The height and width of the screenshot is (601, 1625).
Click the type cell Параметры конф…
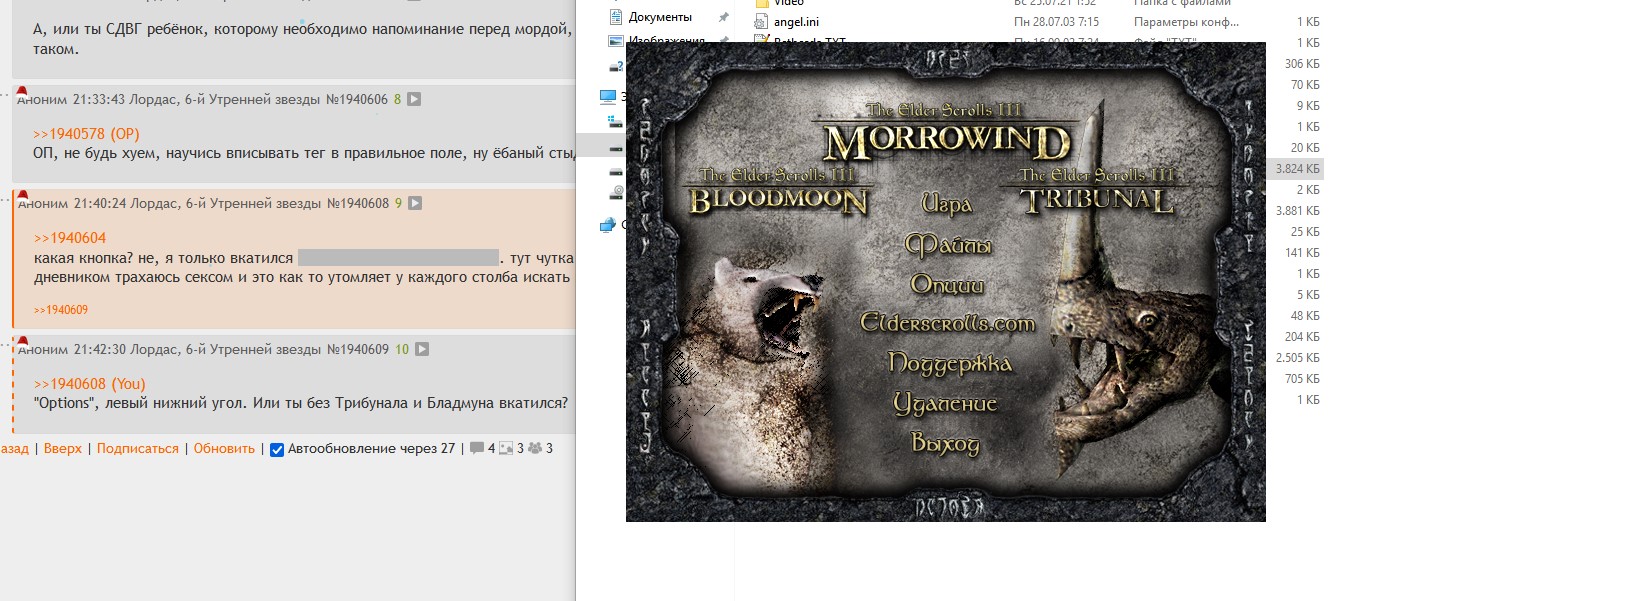1186,22
